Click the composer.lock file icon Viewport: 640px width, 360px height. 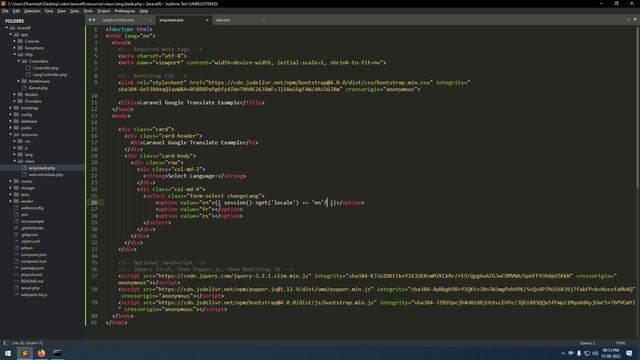16,261
